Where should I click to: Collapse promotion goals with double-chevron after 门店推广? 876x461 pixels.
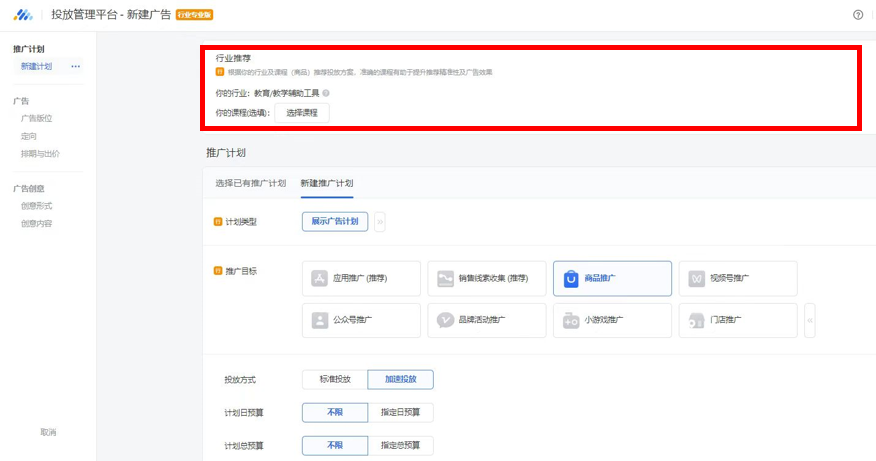coord(810,320)
